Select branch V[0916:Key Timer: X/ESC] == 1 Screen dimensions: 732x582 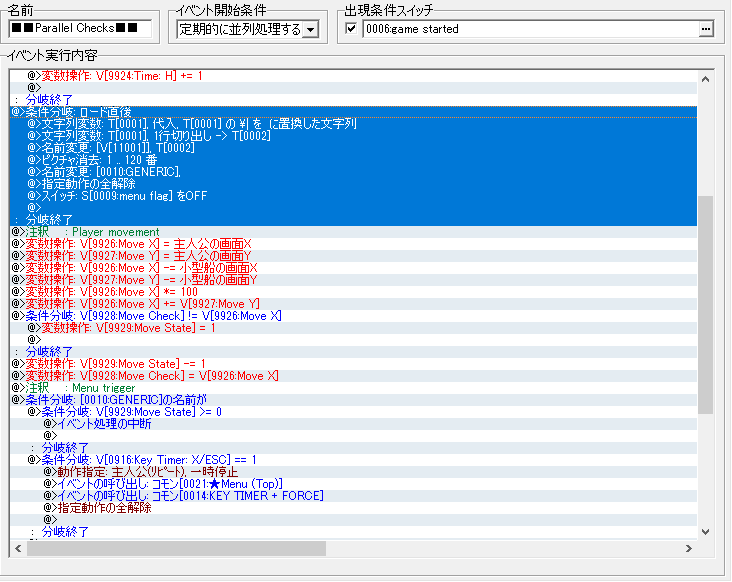click(x=353, y=460)
